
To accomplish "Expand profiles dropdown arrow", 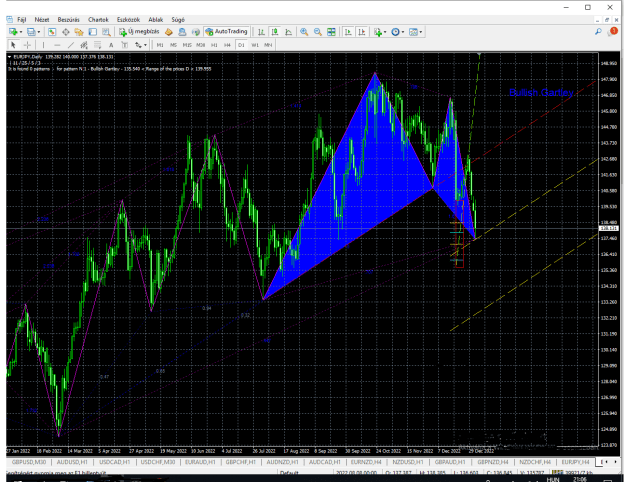I will pos(39,32).
